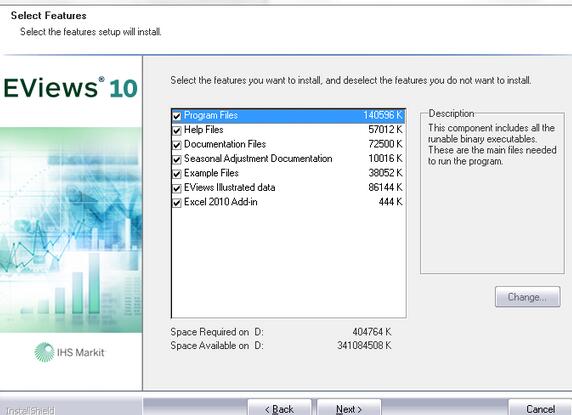
Task: Click the IHS Markit logo icon
Action: (x=44, y=352)
